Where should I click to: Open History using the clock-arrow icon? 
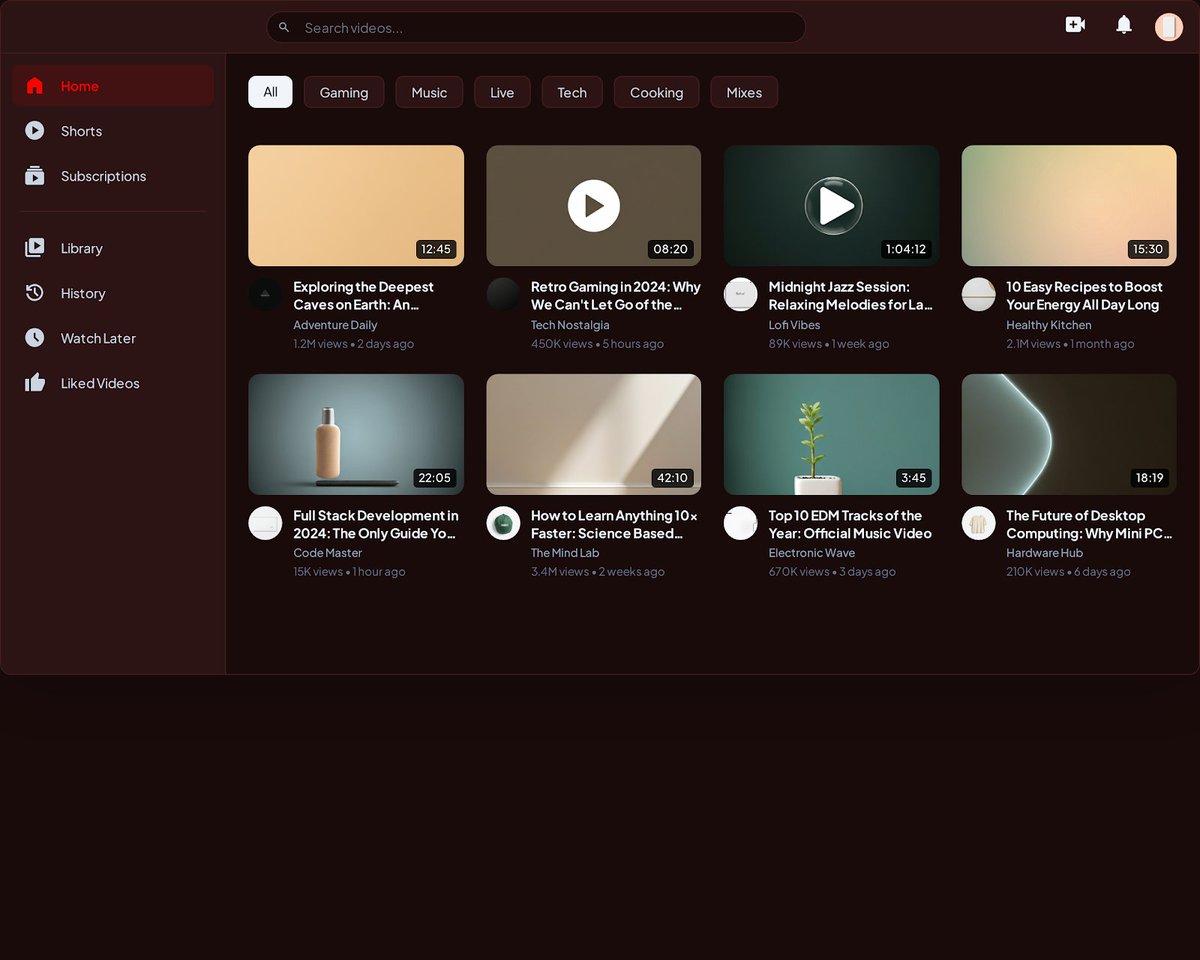(x=35, y=292)
